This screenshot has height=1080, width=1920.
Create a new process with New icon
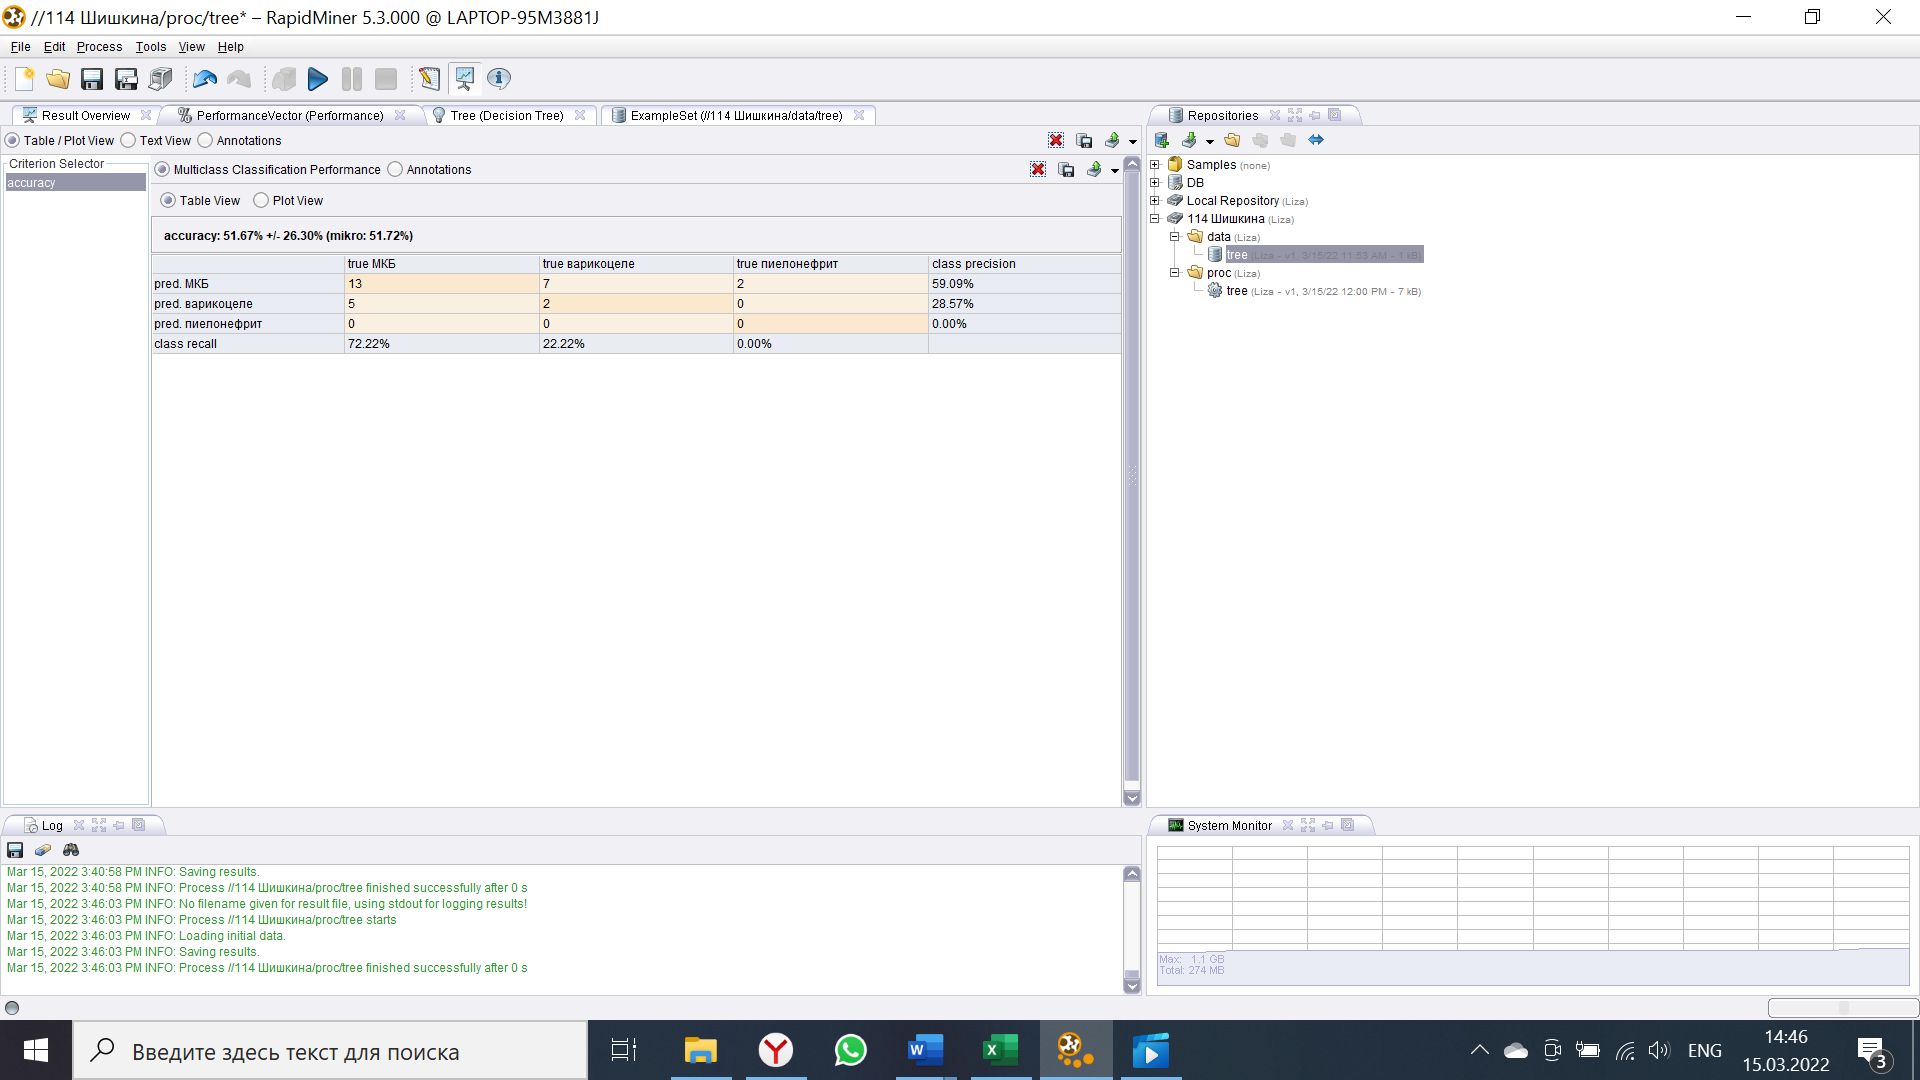click(x=24, y=79)
